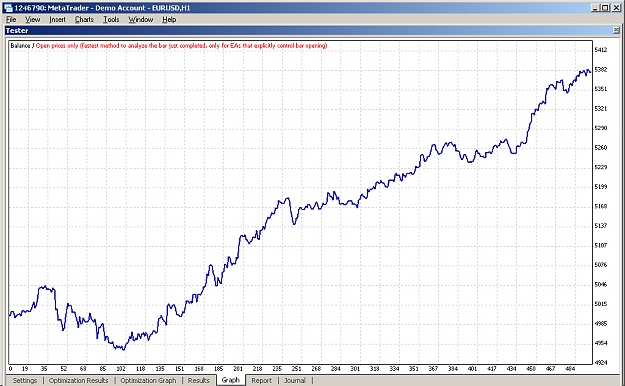Click the 351 label on the trade axis
The height and width of the screenshot is (386, 625).
tap(414, 369)
